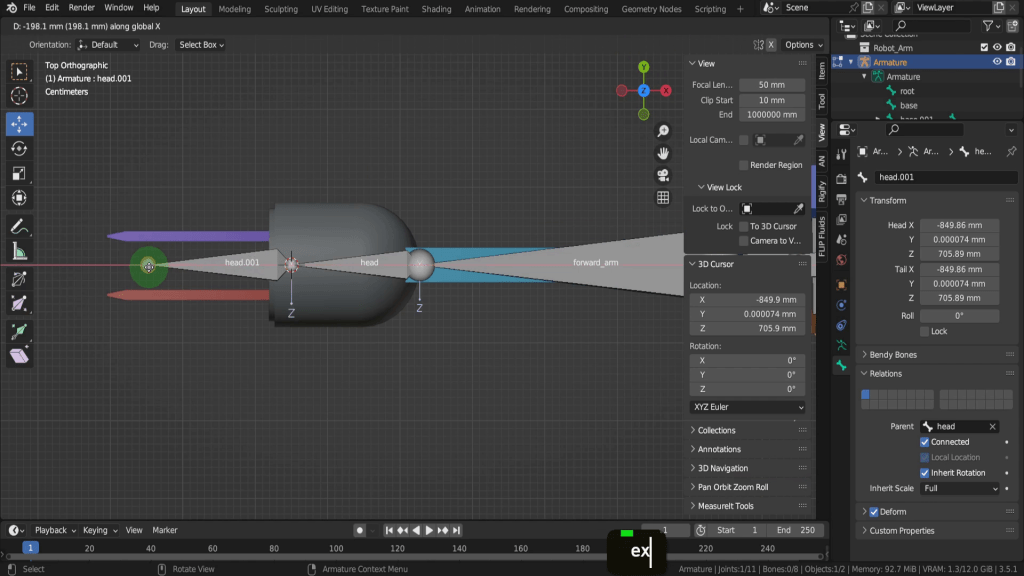The width and height of the screenshot is (1024, 576).
Task: Activate the Scale tool
Action: click(19, 173)
